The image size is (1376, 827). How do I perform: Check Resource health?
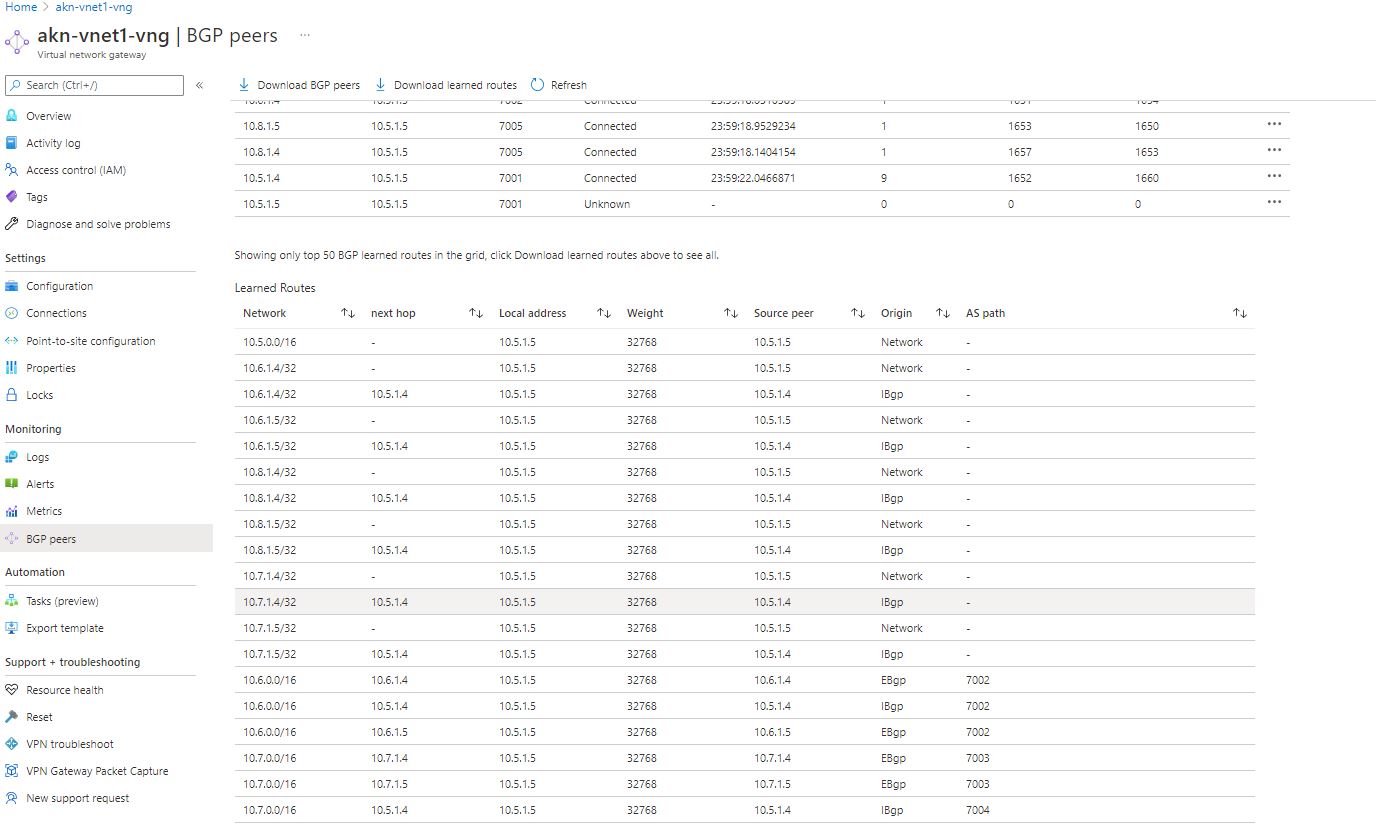pos(65,689)
